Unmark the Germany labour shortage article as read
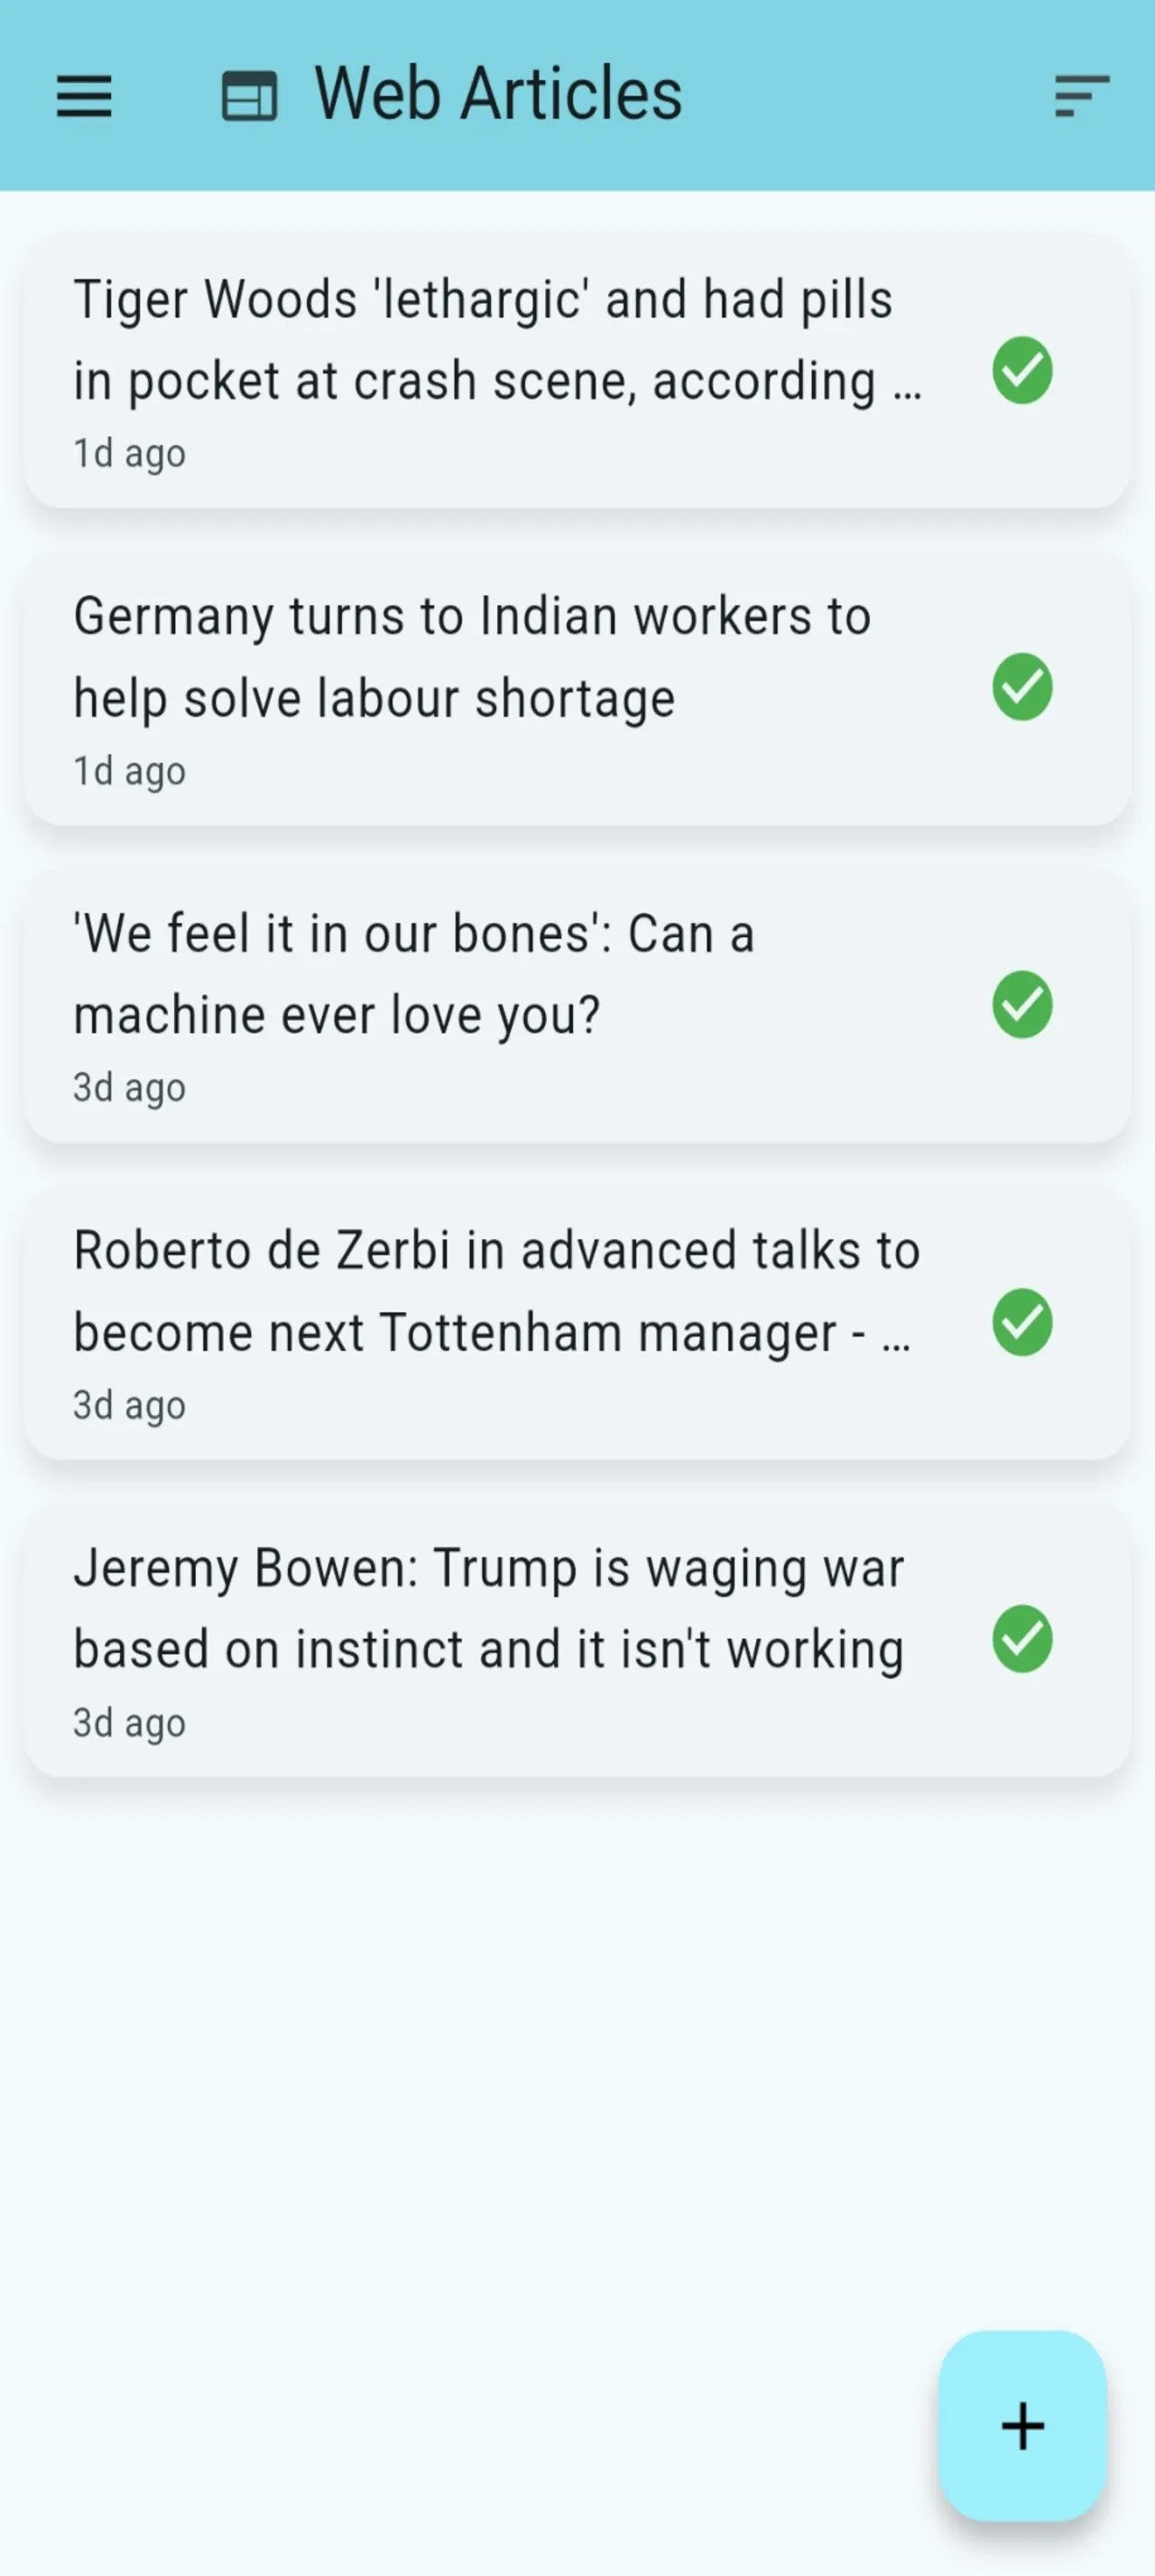 [1023, 687]
